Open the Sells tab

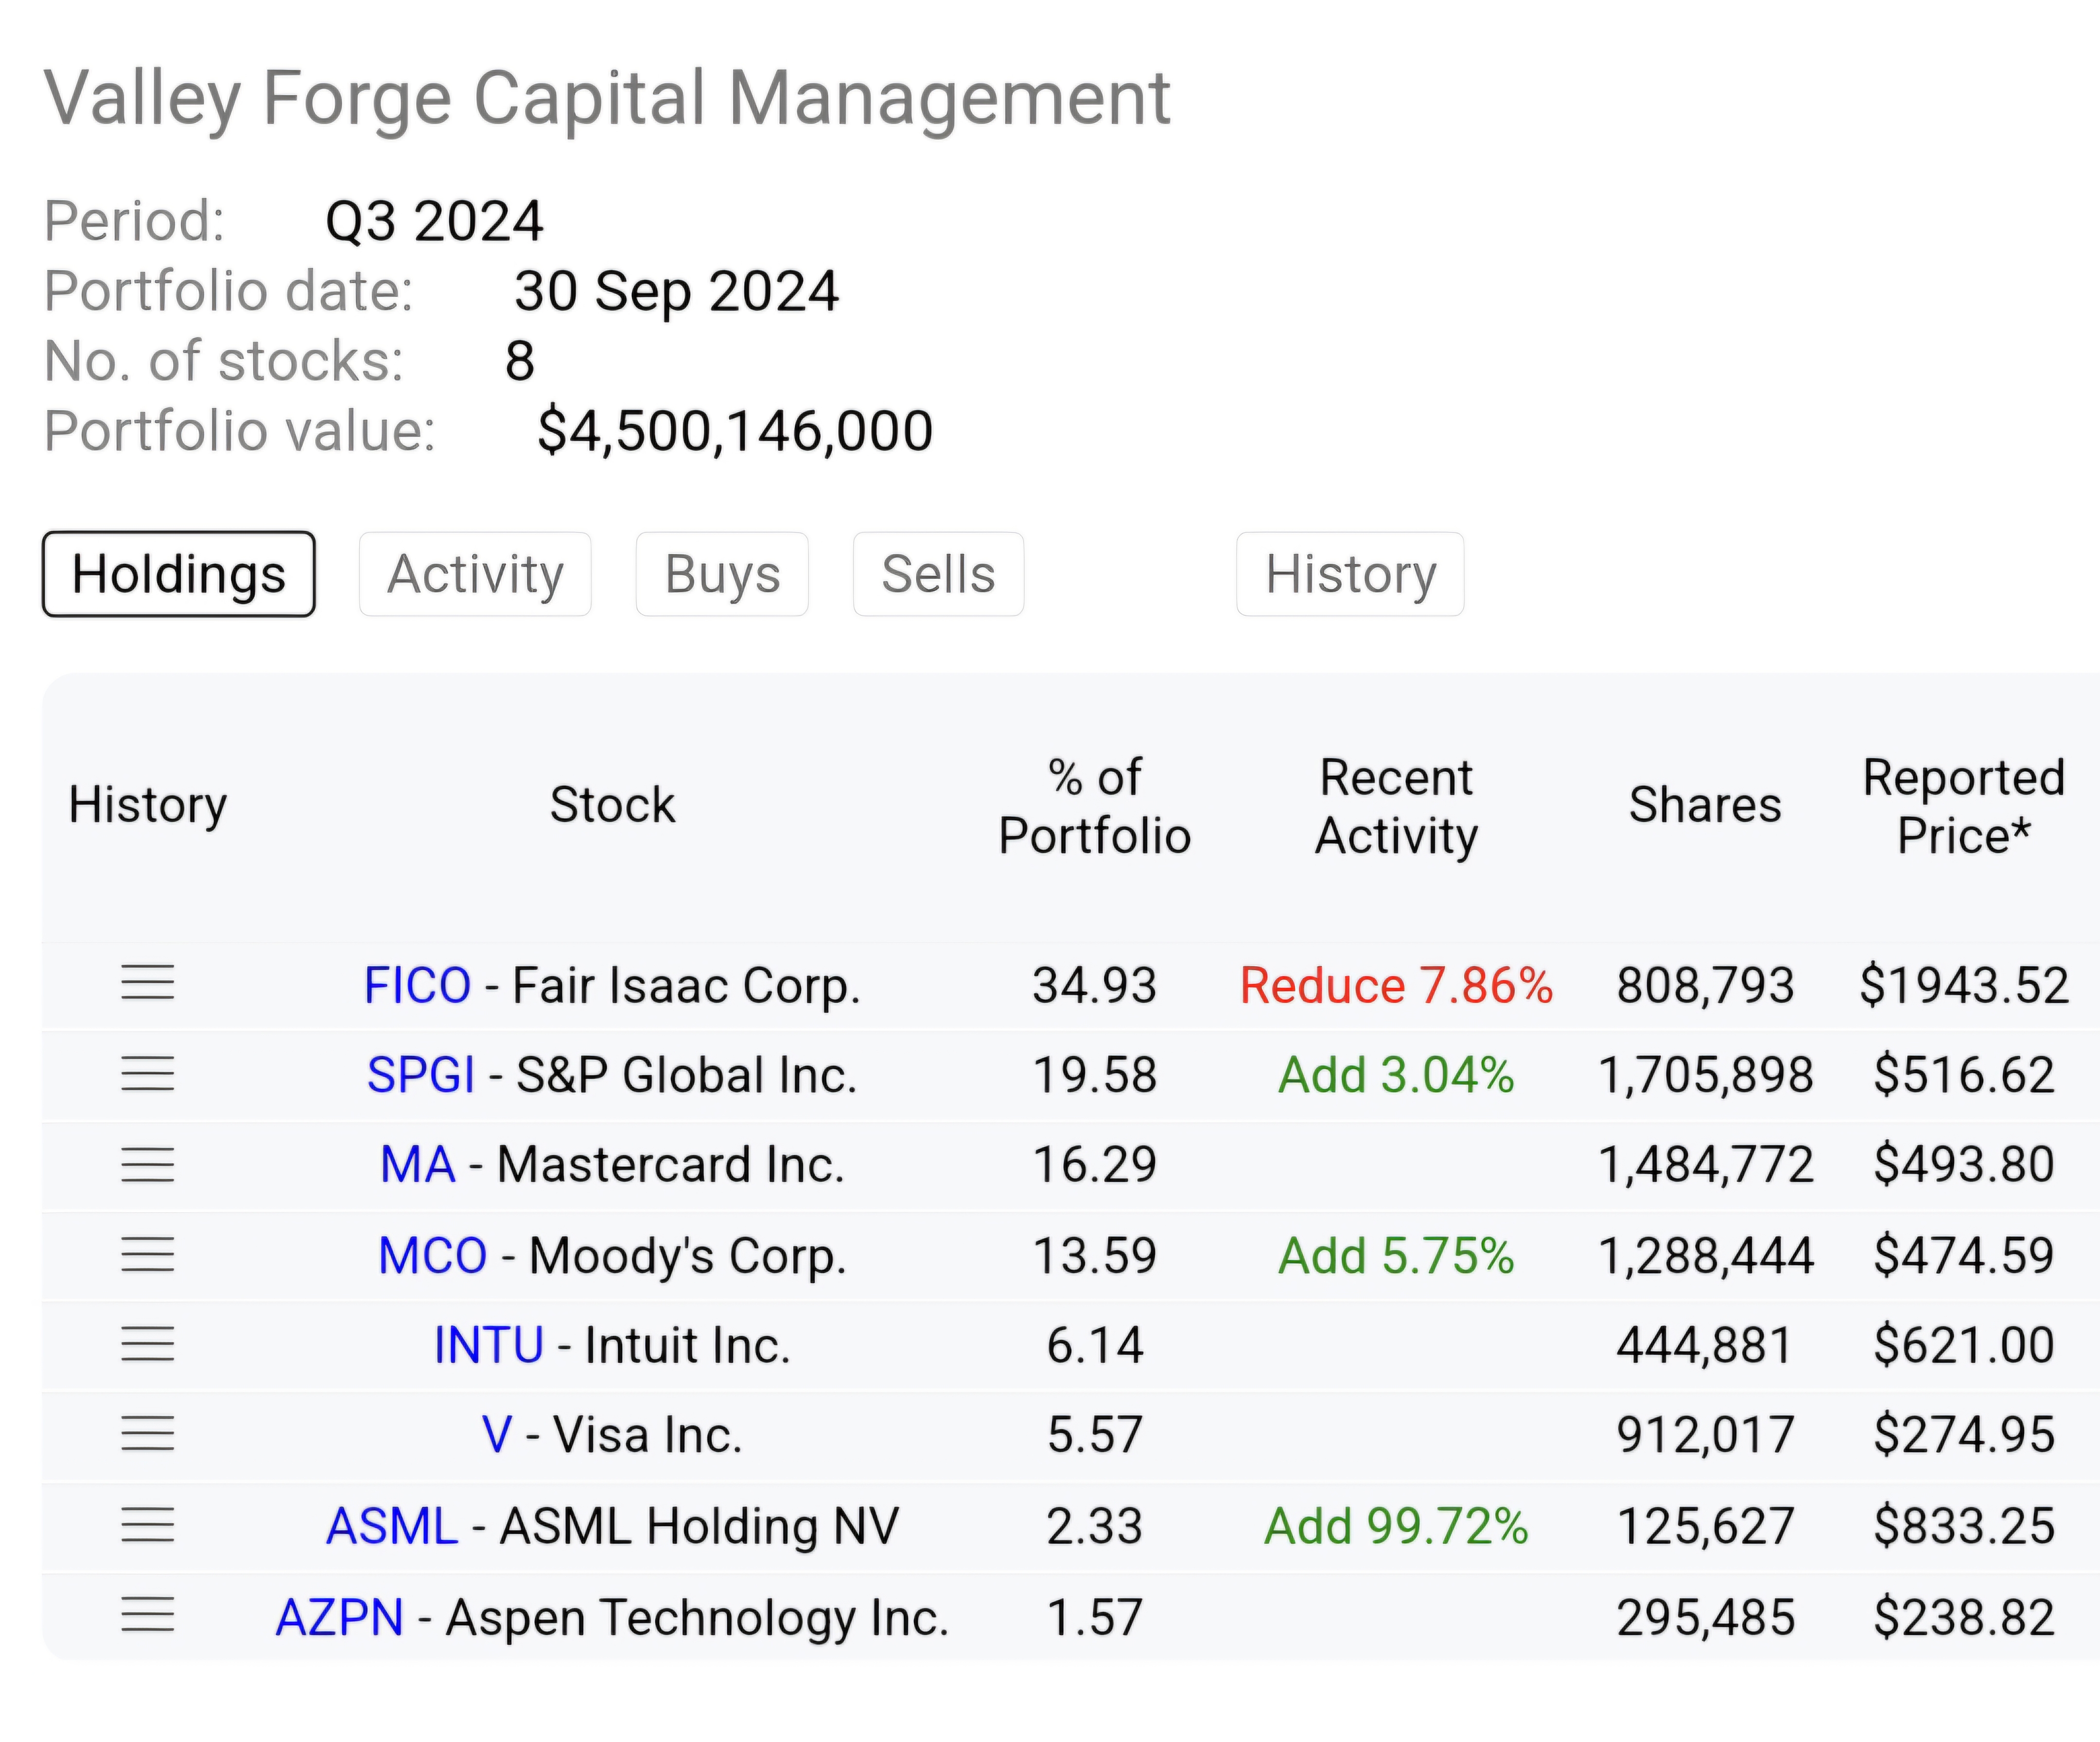pyautogui.click(x=938, y=574)
